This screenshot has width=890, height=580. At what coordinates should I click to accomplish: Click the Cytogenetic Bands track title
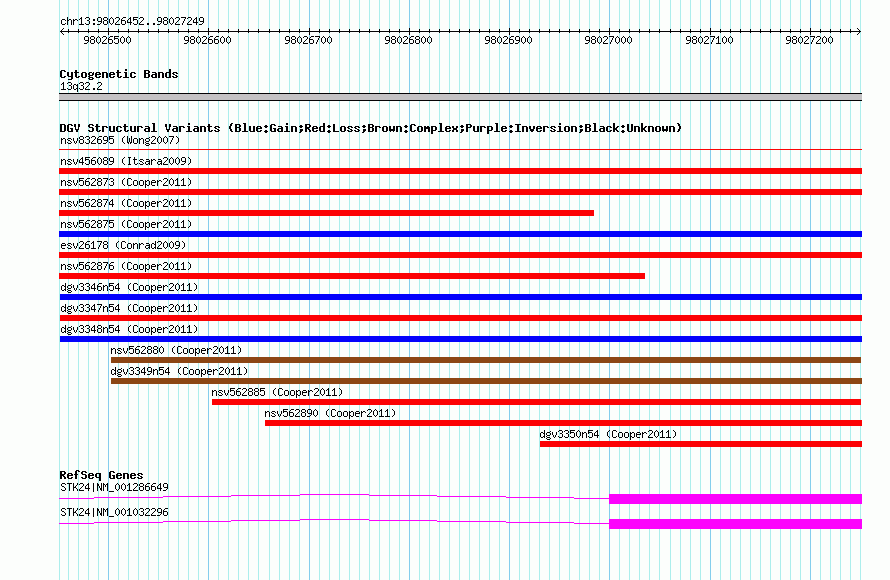[x=119, y=74]
